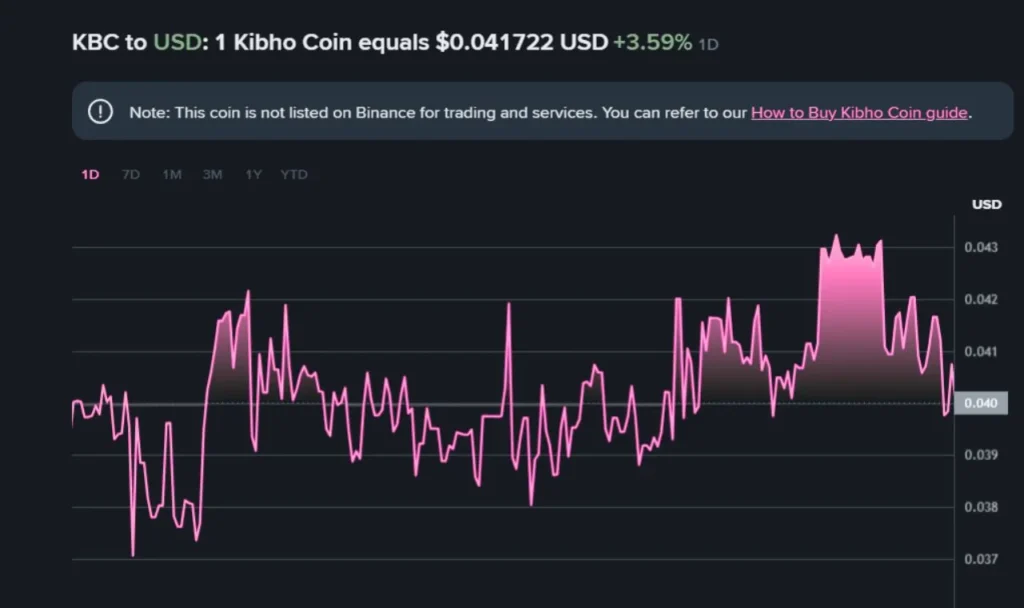Click the 0.043 price axis label

pyautogui.click(x=982, y=247)
